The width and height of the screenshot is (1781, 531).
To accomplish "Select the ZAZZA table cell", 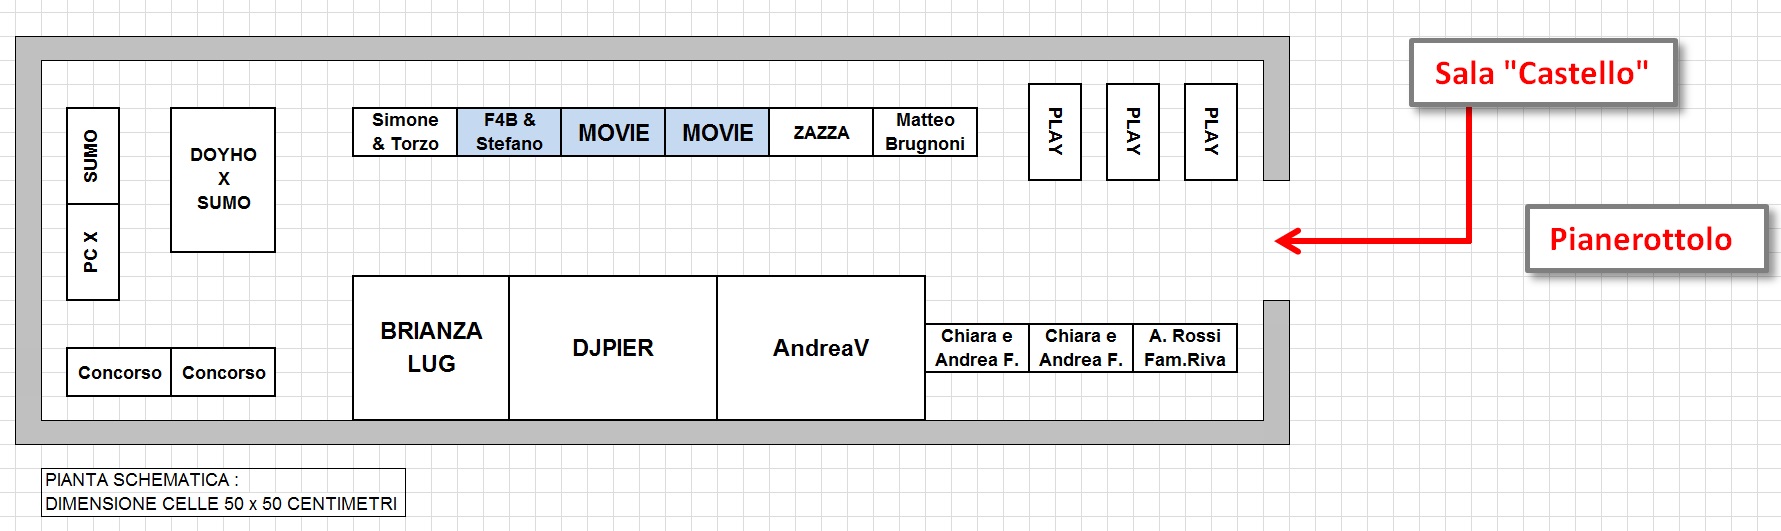I will [x=821, y=132].
